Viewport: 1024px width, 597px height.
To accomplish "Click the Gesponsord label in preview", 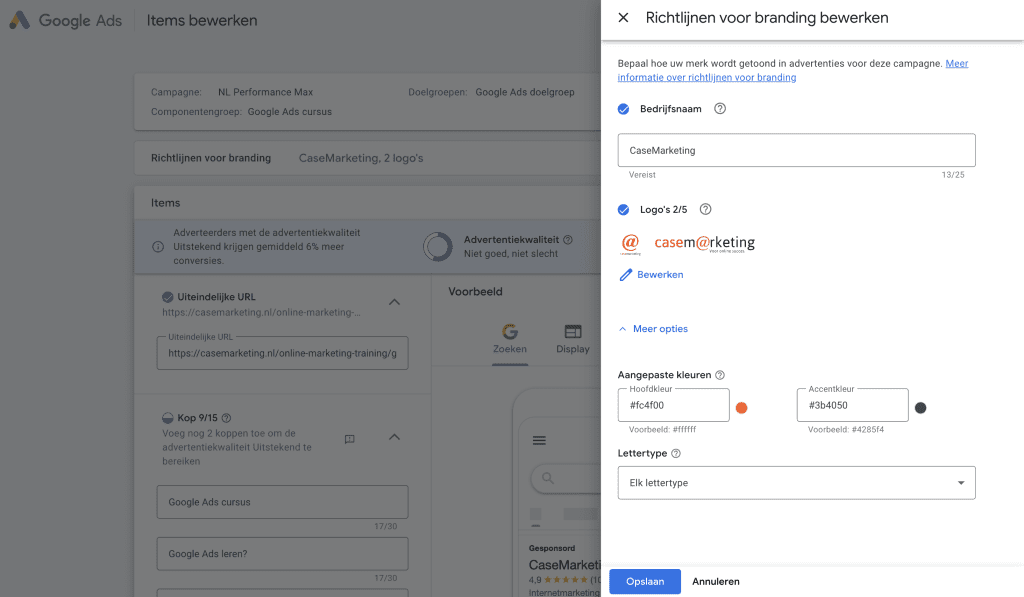I will click(552, 549).
